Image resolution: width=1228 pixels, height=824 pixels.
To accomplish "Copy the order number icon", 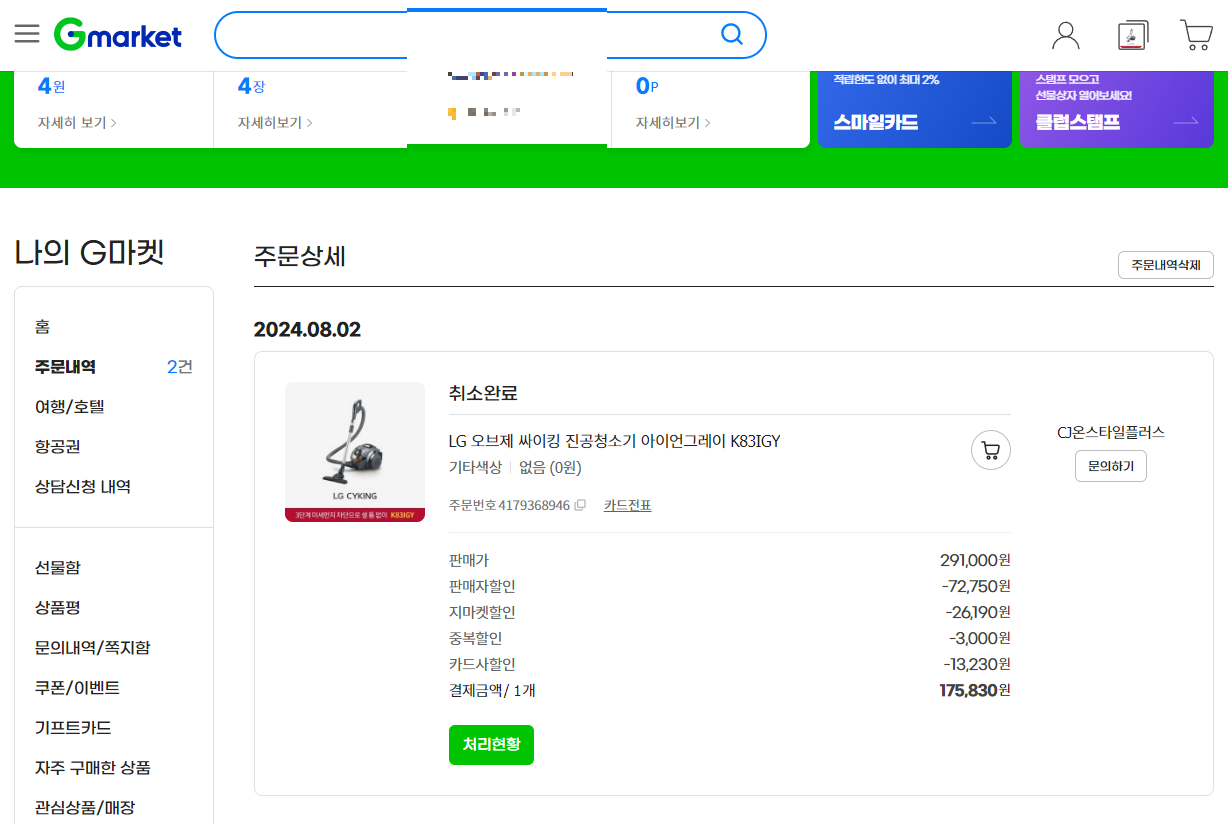I will click(580, 505).
